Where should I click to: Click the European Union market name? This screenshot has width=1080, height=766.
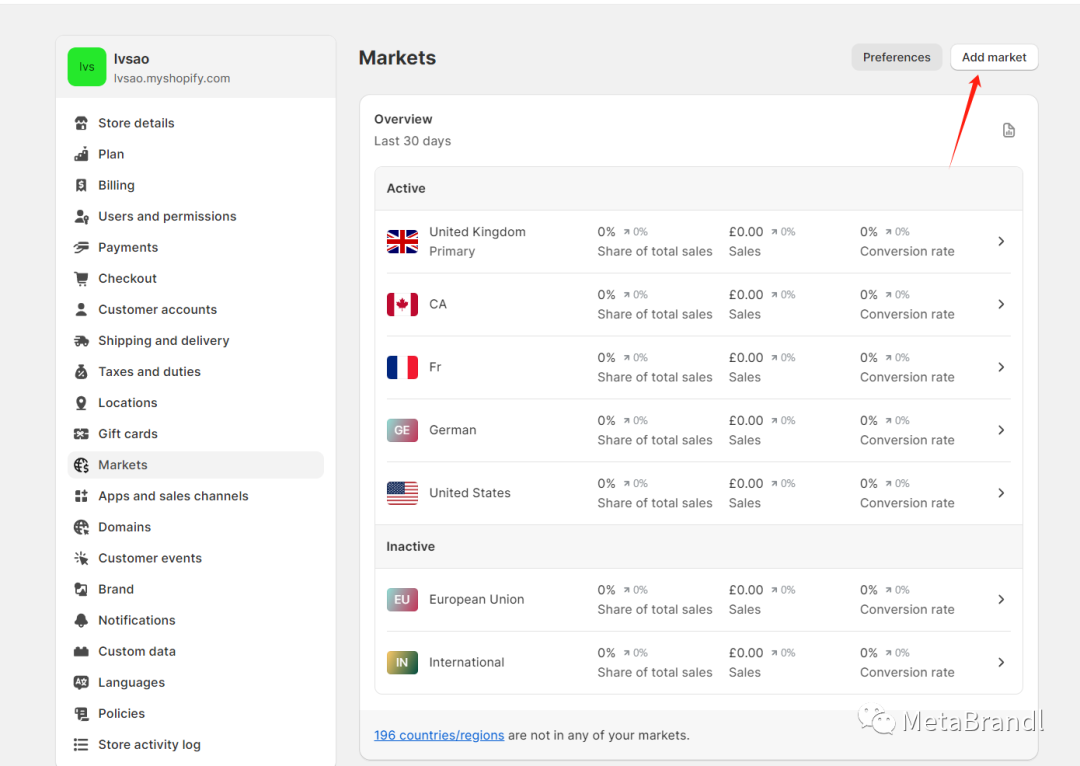477,599
